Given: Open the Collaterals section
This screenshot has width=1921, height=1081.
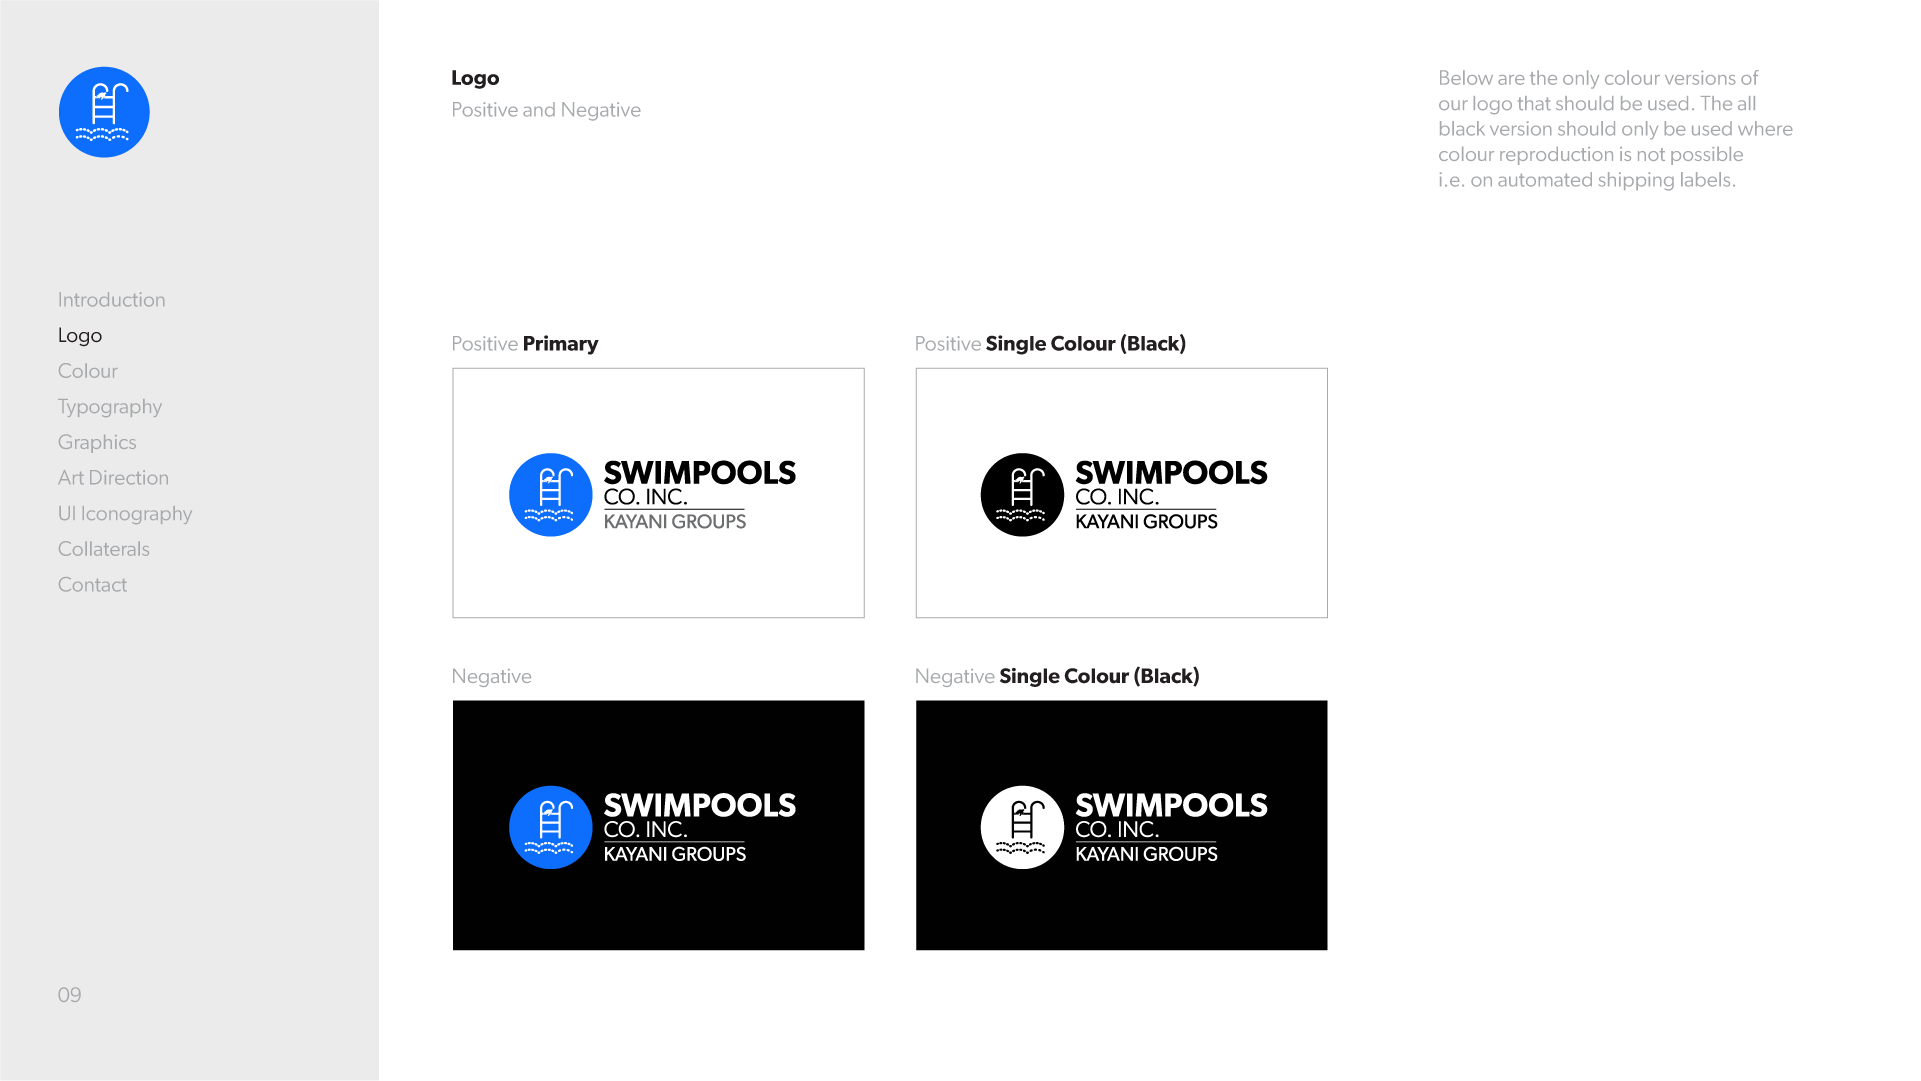Looking at the screenshot, I should point(103,549).
